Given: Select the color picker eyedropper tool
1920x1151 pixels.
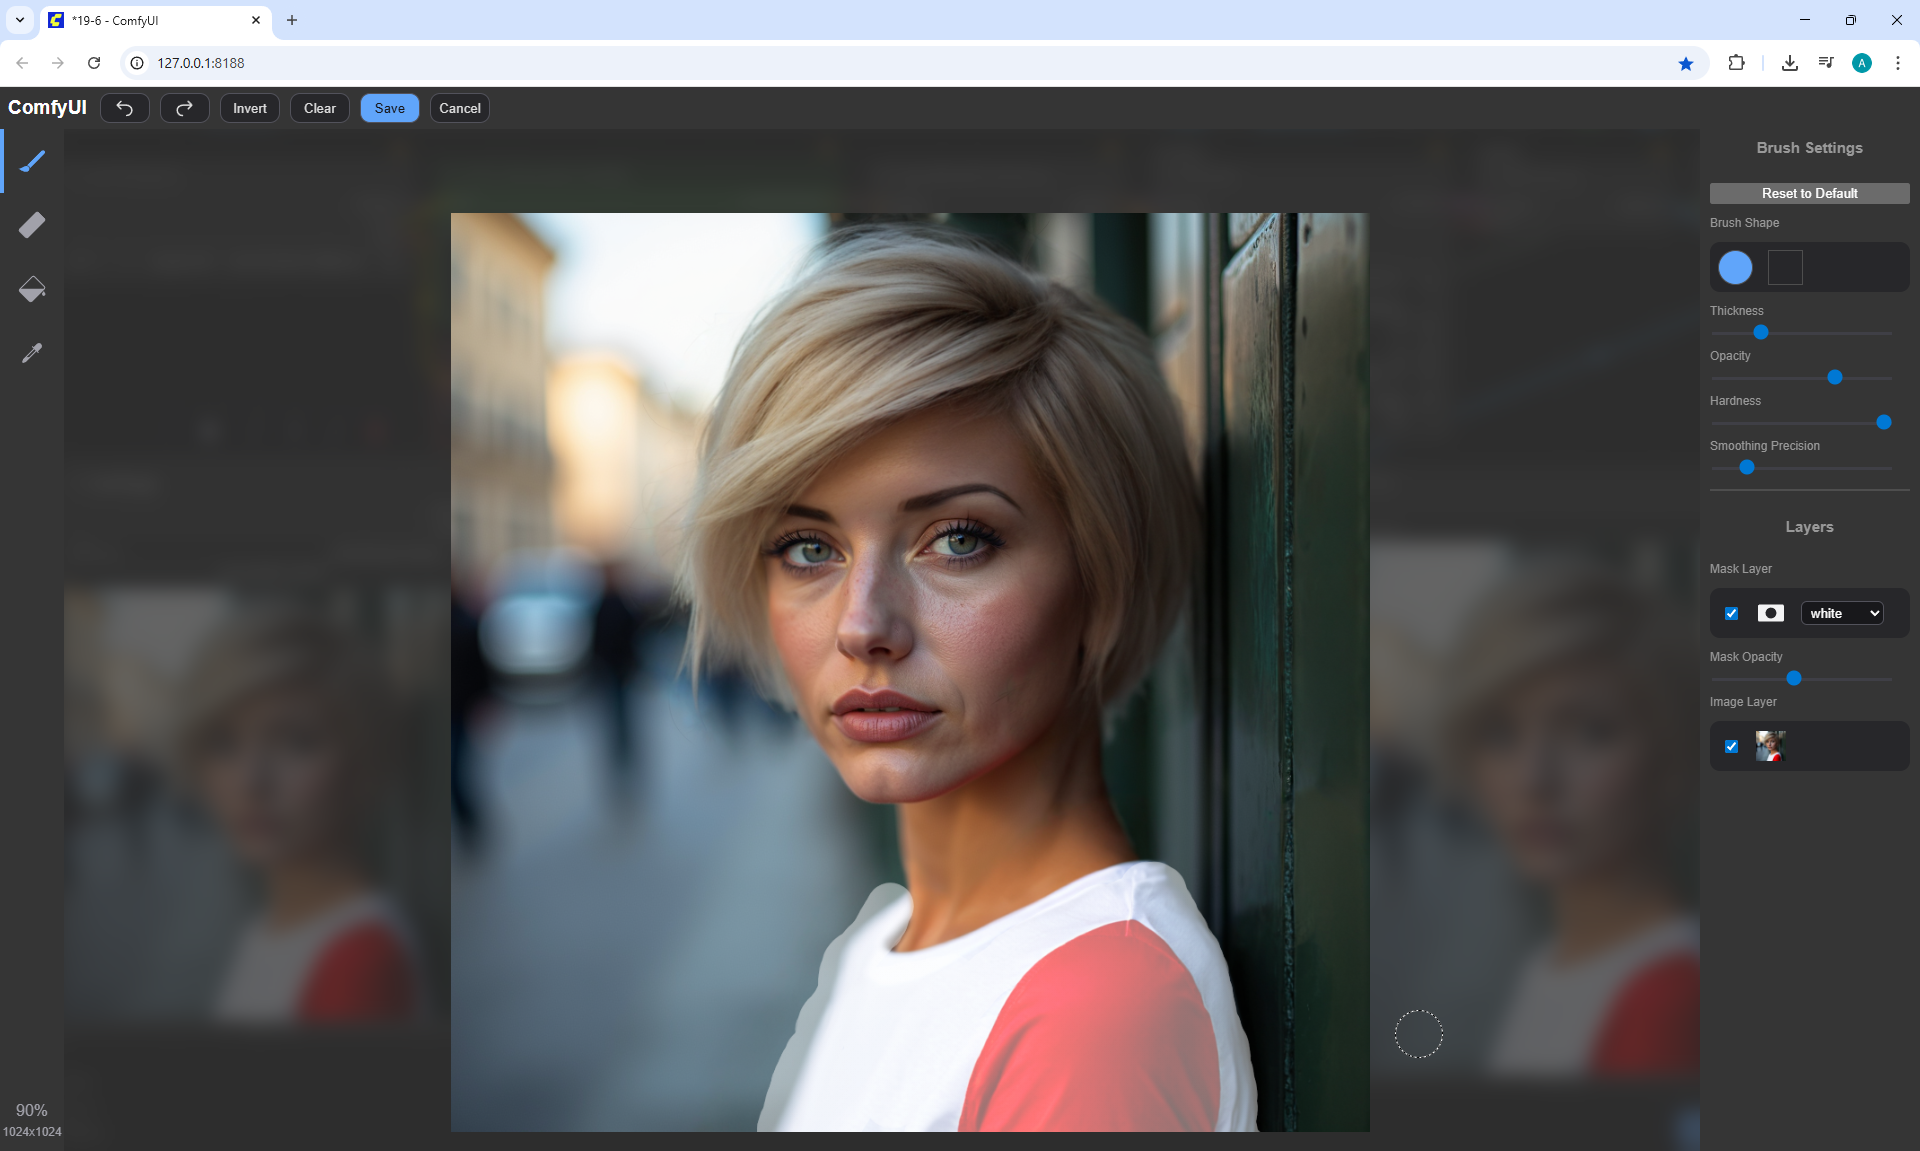Looking at the screenshot, I should (x=32, y=353).
